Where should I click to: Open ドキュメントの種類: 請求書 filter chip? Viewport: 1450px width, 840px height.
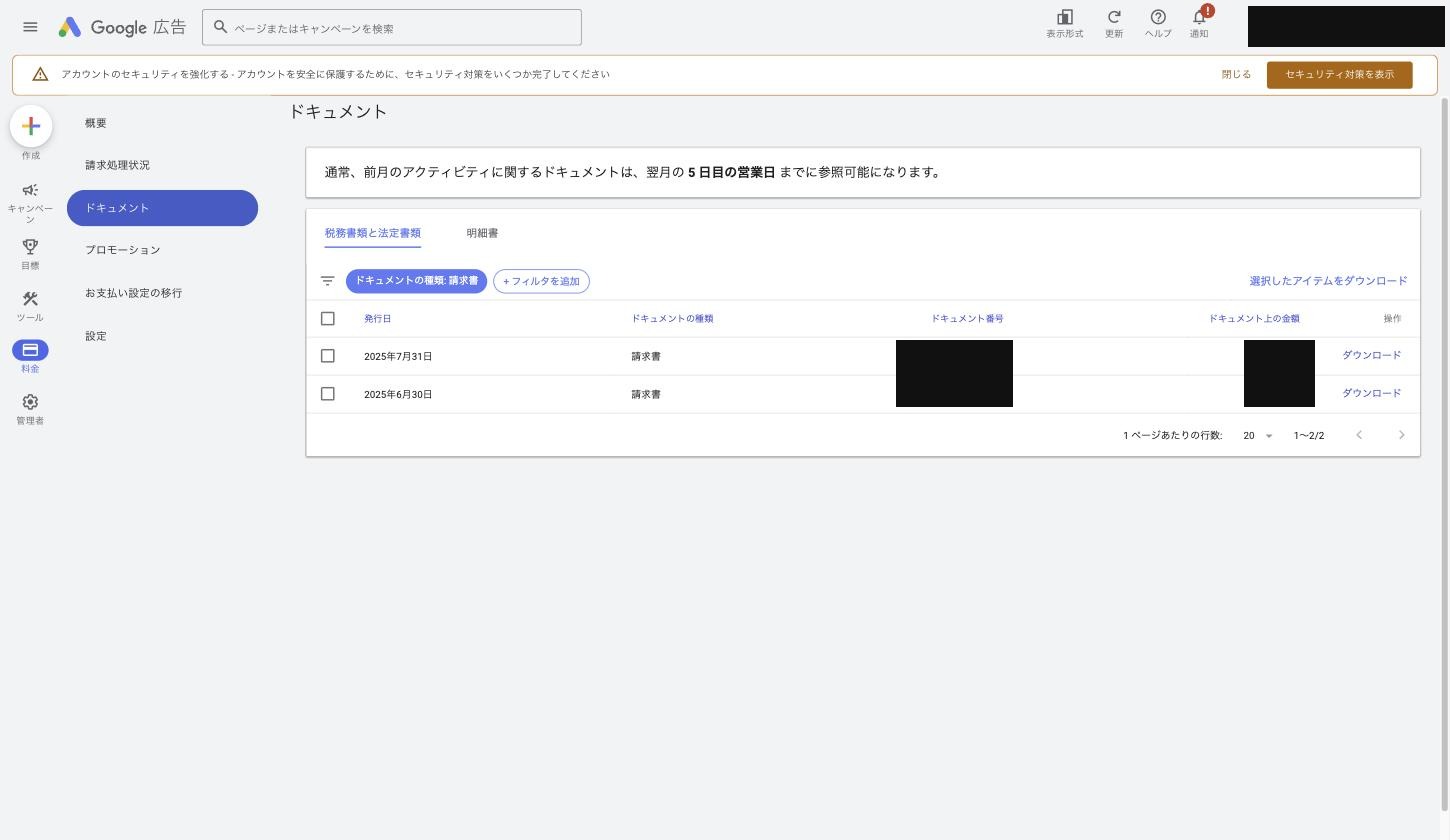416,281
